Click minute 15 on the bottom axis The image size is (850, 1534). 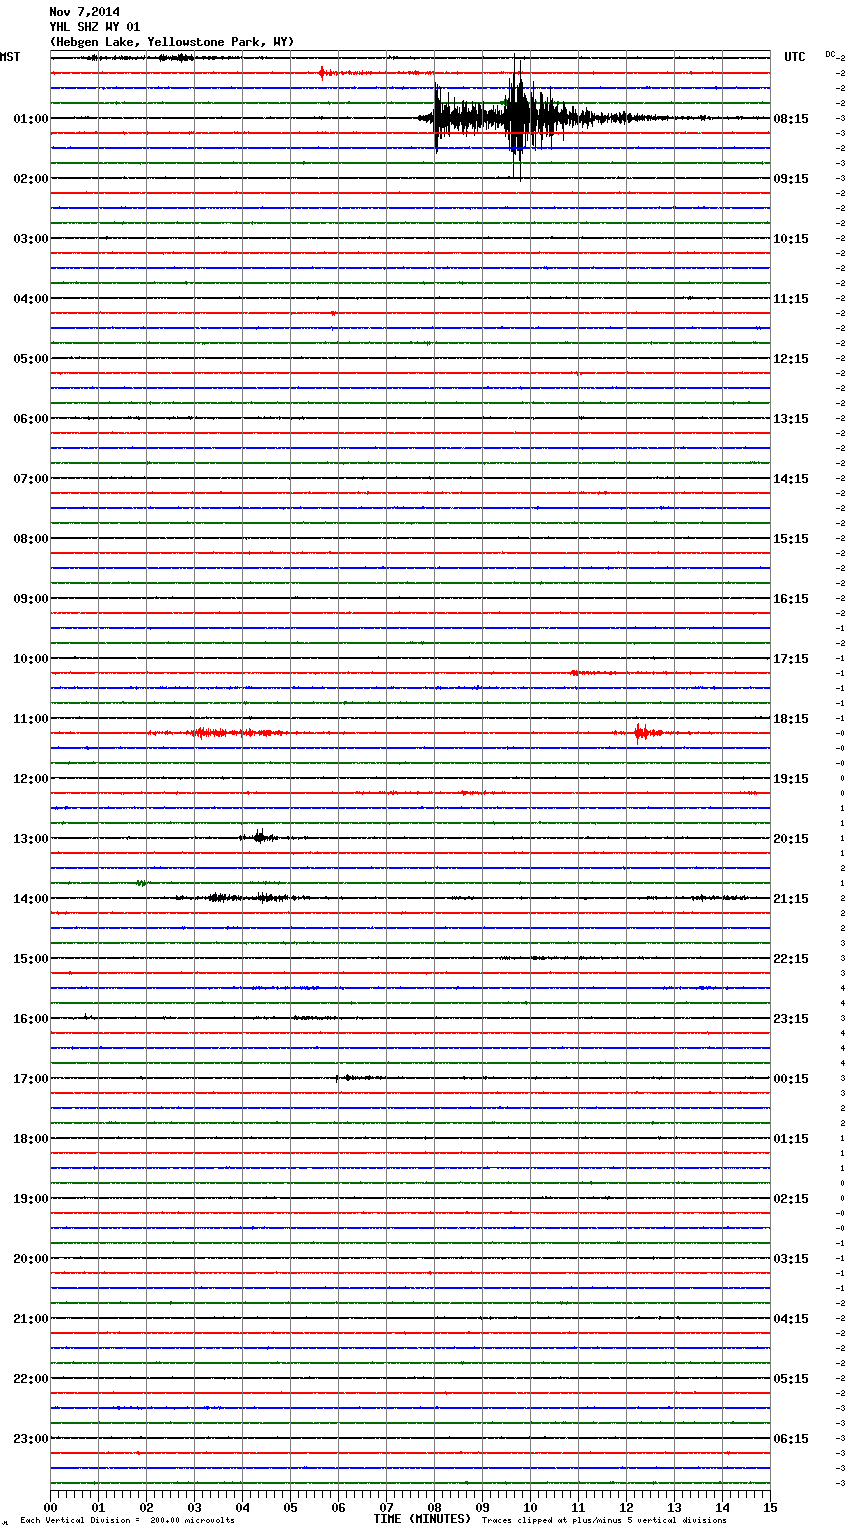click(770, 1507)
